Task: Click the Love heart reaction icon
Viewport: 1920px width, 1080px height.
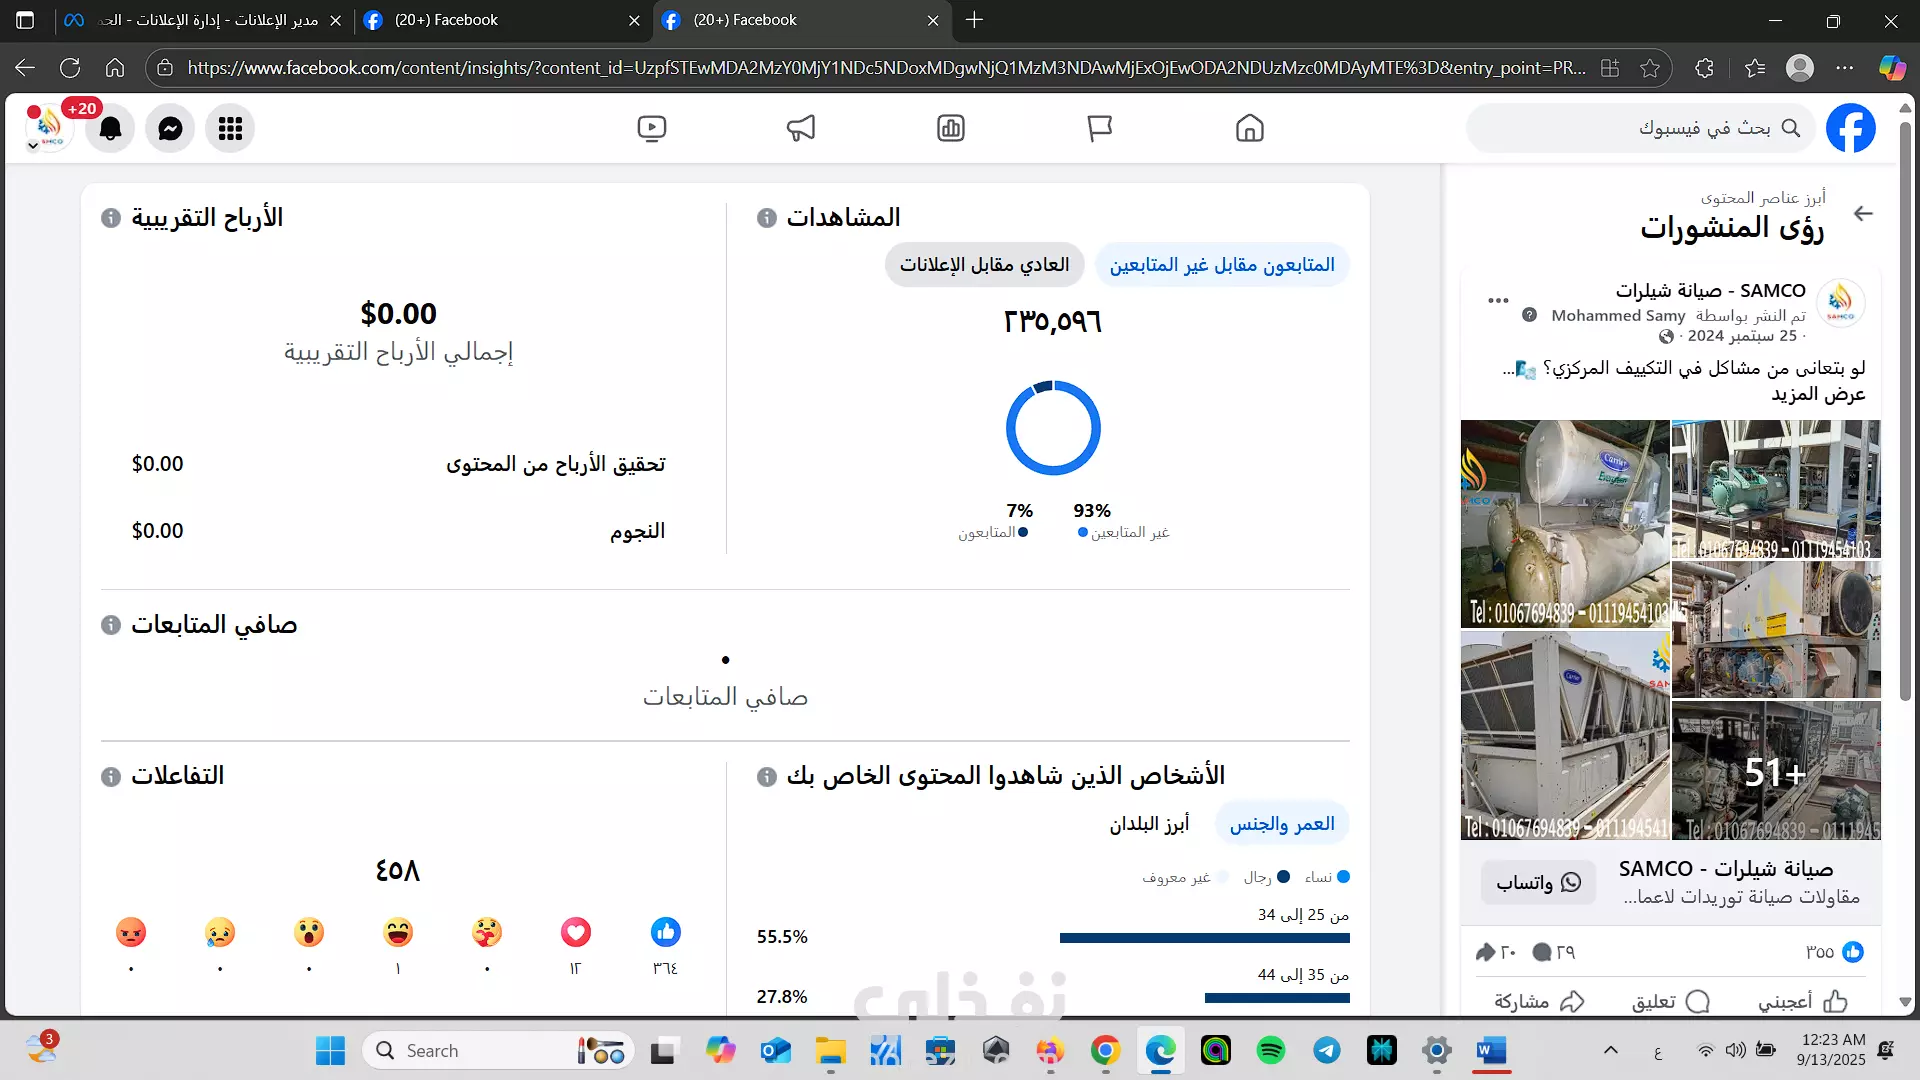Action: pos(576,932)
